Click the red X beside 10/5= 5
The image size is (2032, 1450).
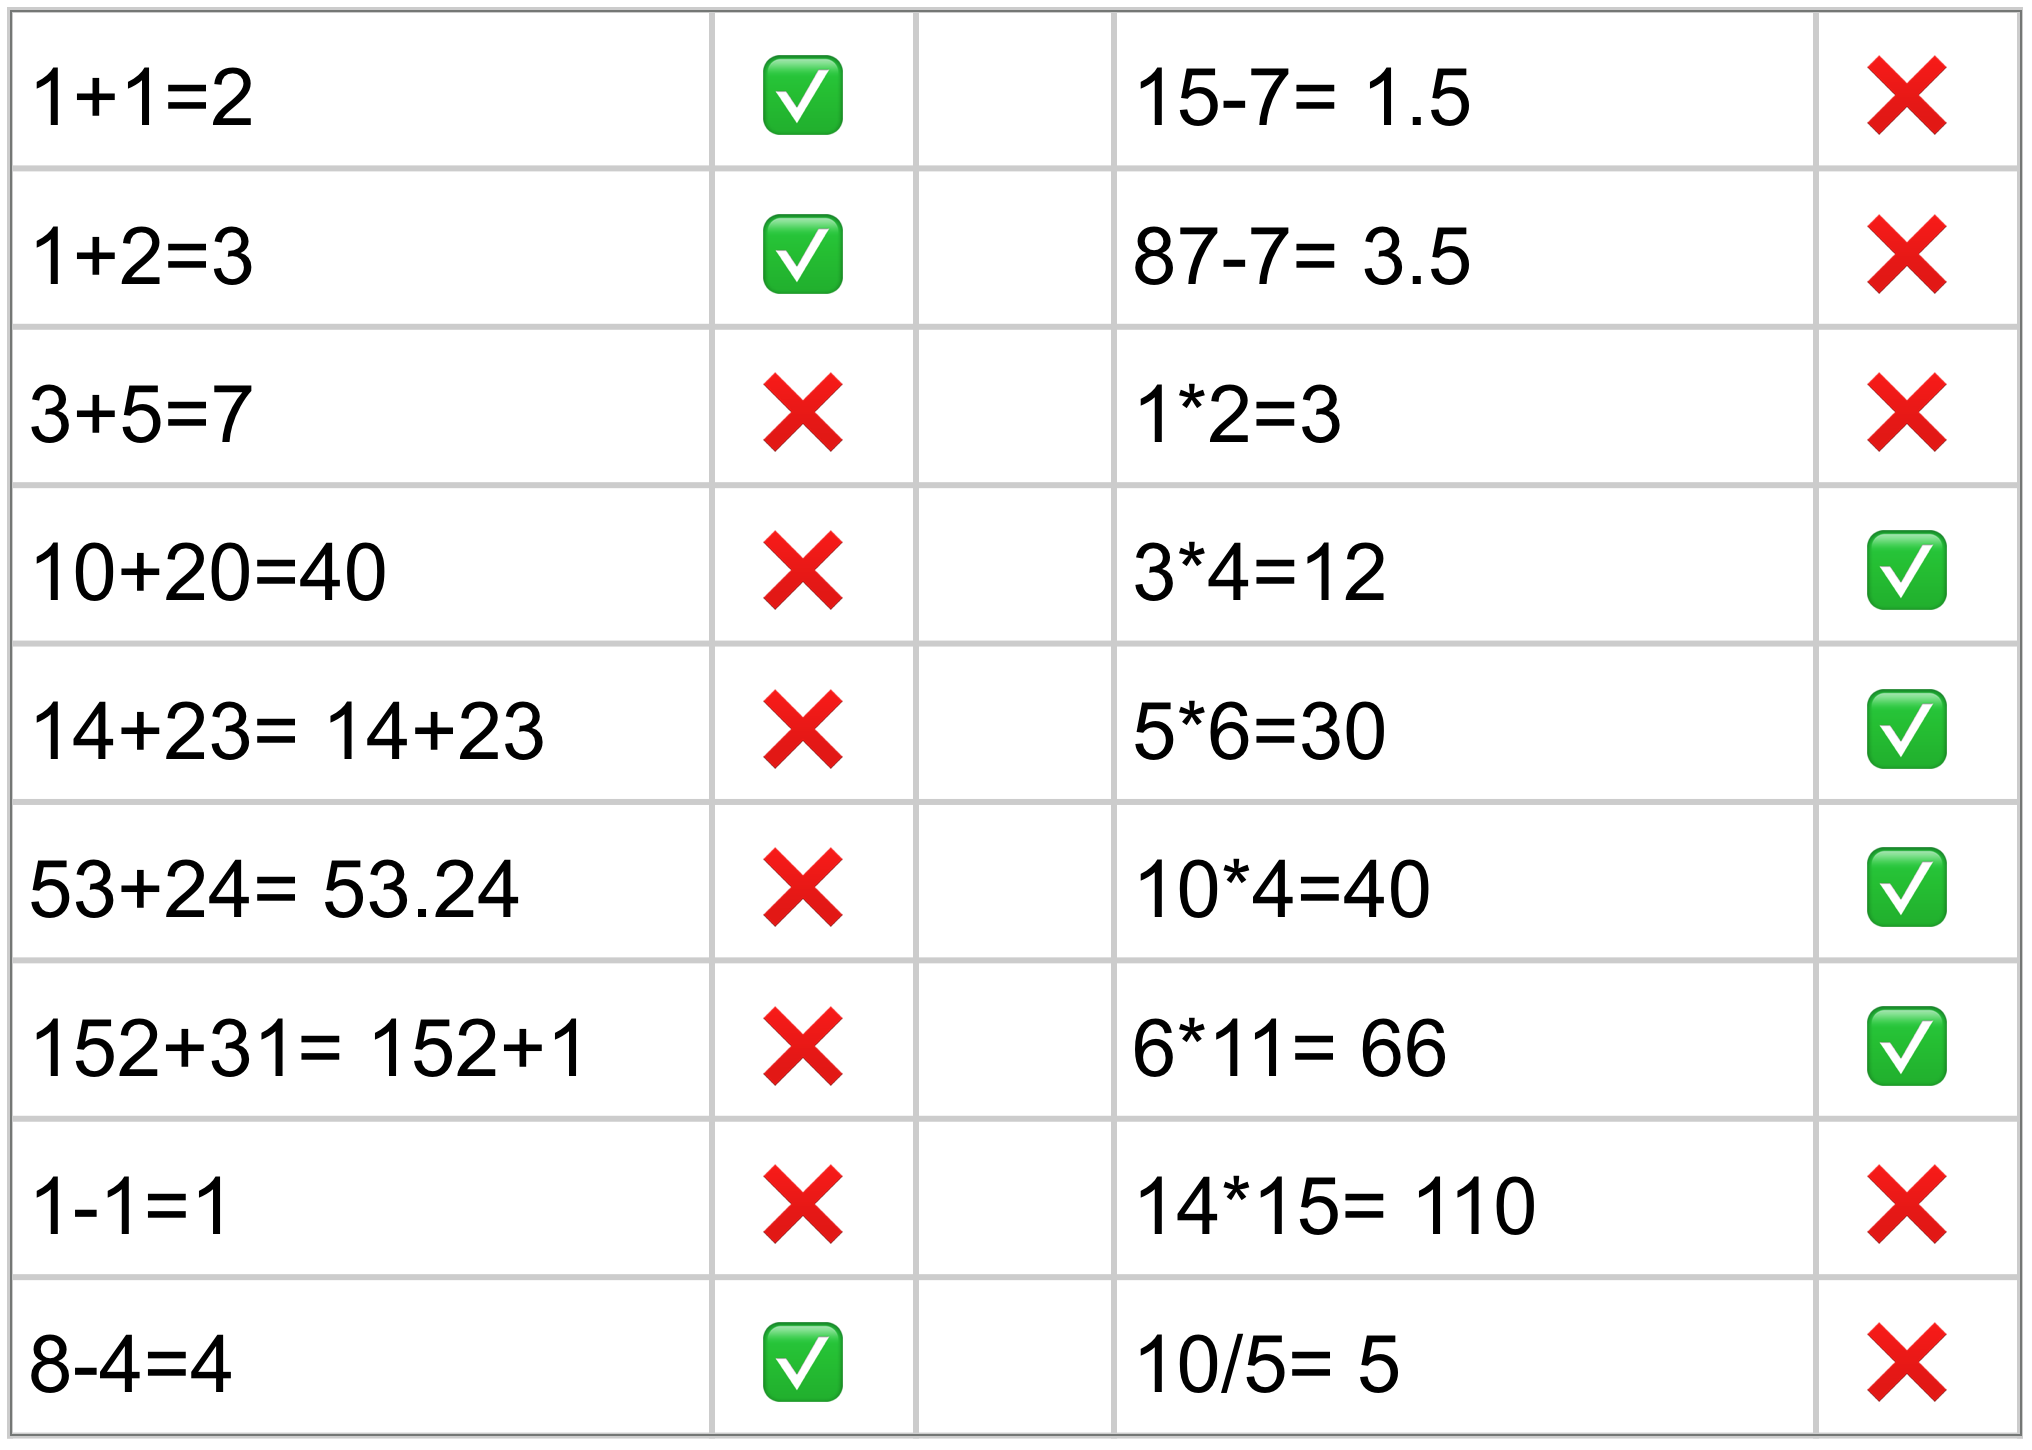[x=1906, y=1362]
